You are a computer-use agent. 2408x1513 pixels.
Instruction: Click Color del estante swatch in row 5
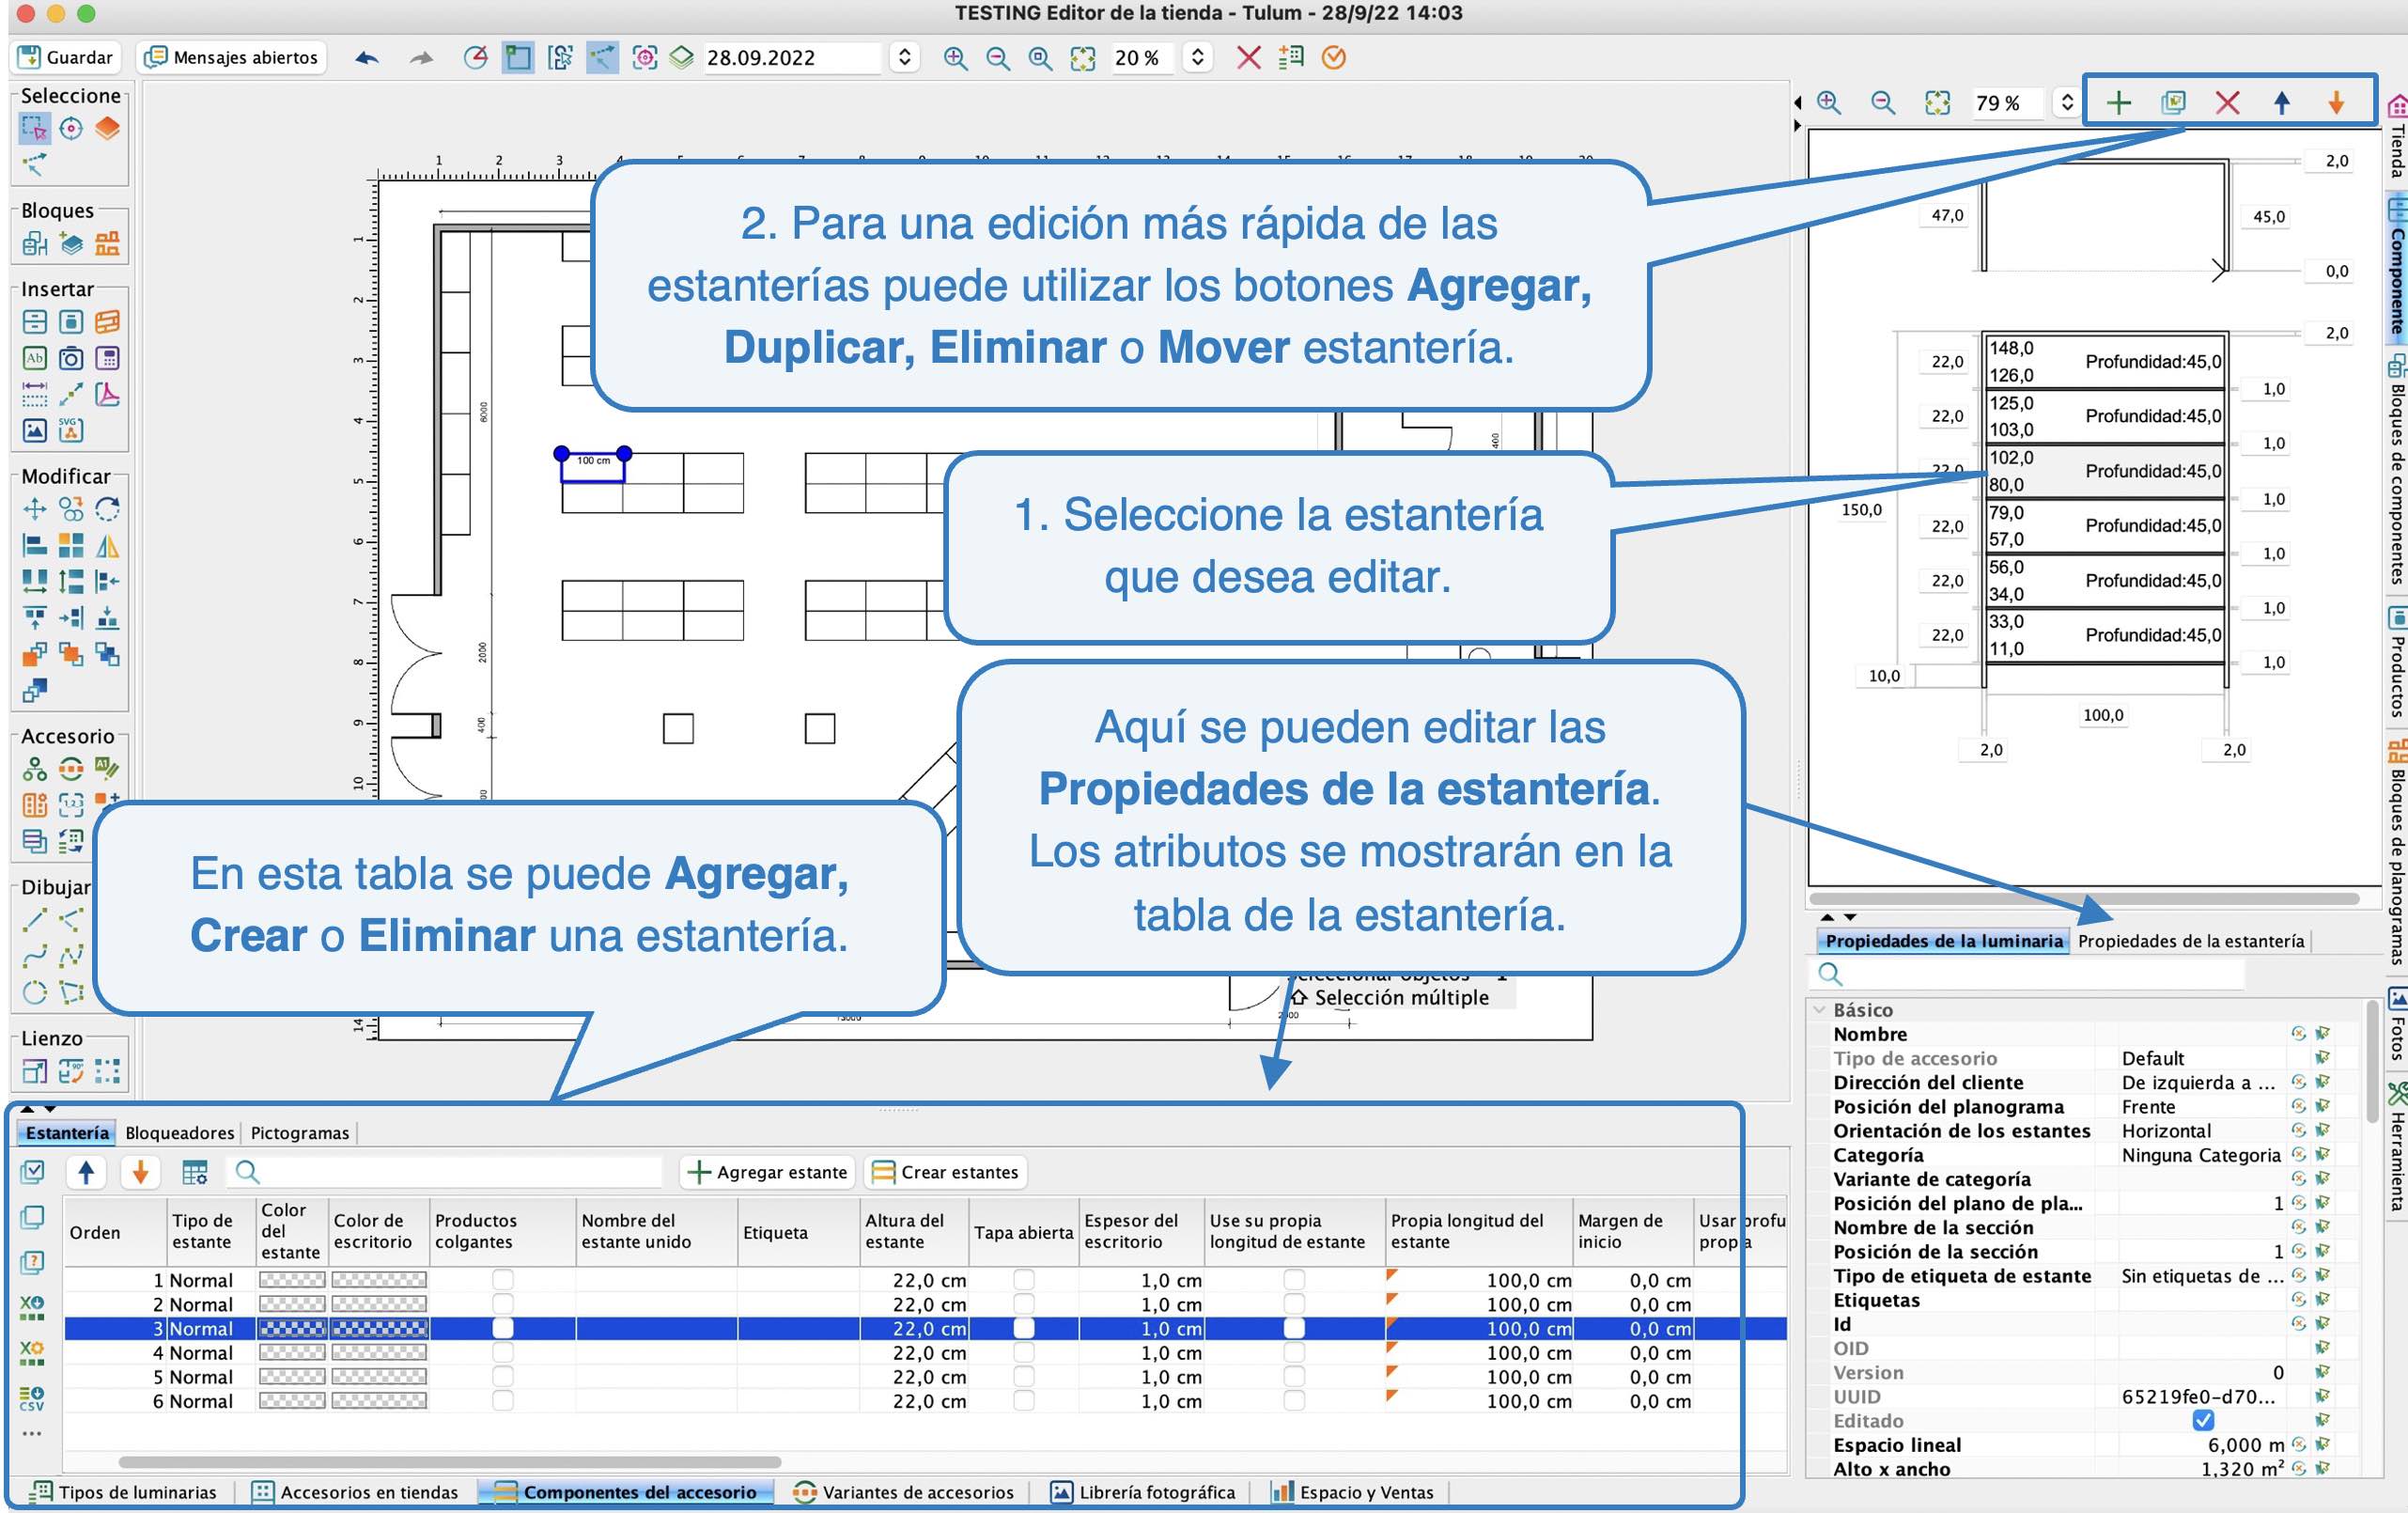click(x=291, y=1376)
